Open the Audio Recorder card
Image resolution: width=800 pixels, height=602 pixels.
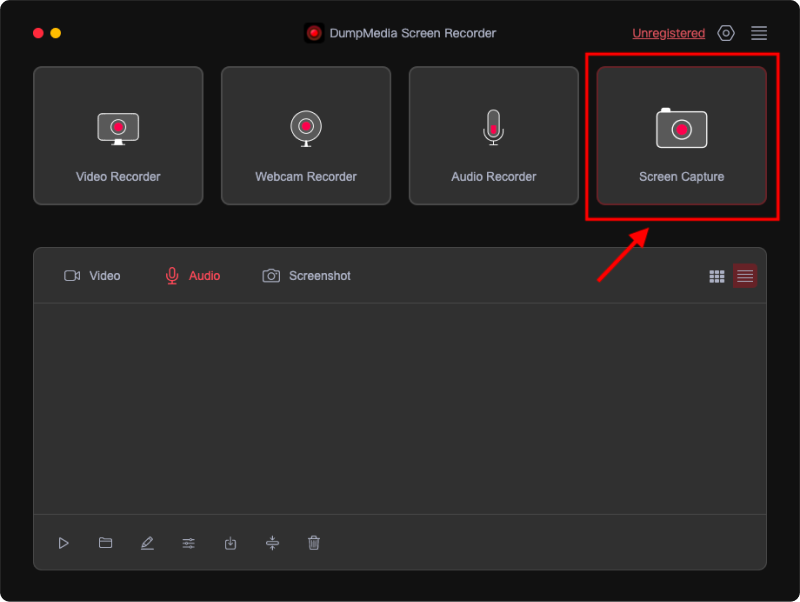pos(493,136)
